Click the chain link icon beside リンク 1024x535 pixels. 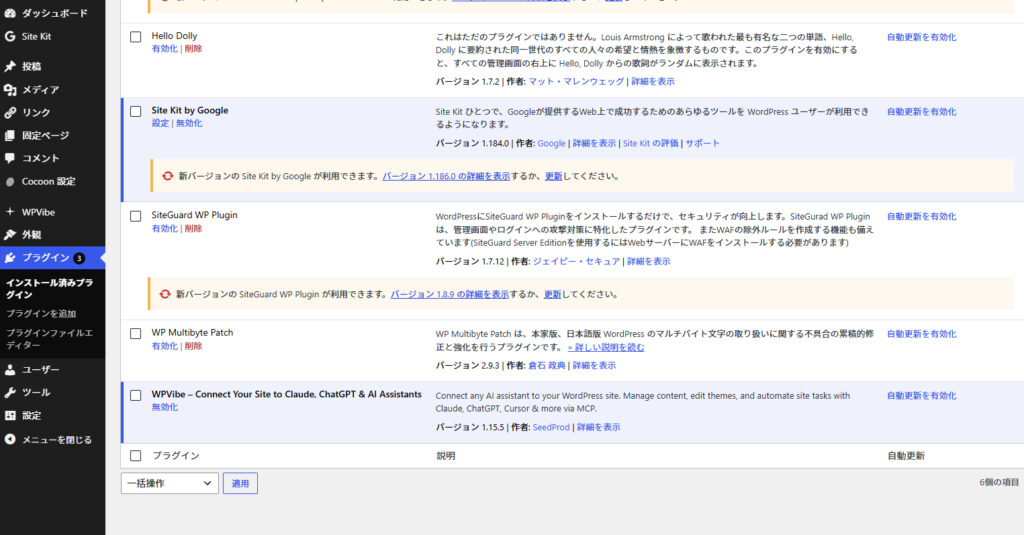pyautogui.click(x=10, y=112)
